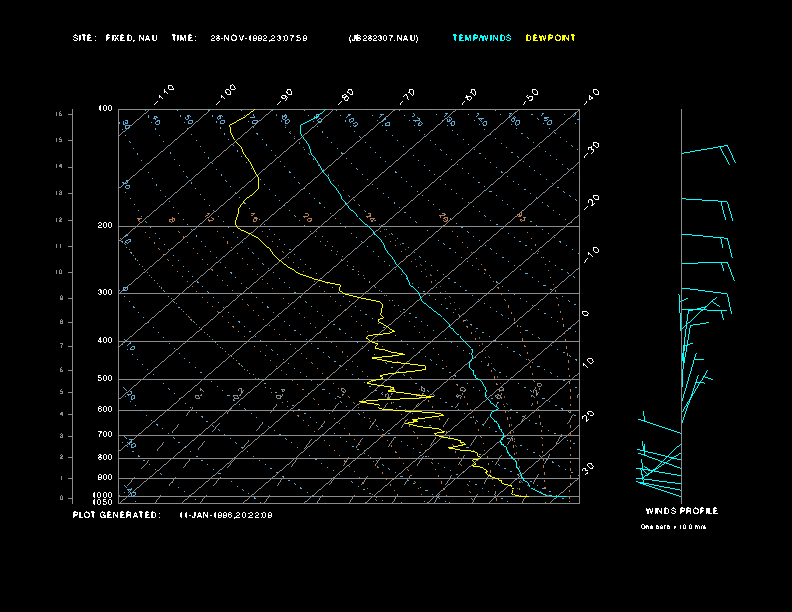Image resolution: width=792 pixels, height=612 pixels.
Task: Click the -70 temperature axis label
Action: click(407, 96)
